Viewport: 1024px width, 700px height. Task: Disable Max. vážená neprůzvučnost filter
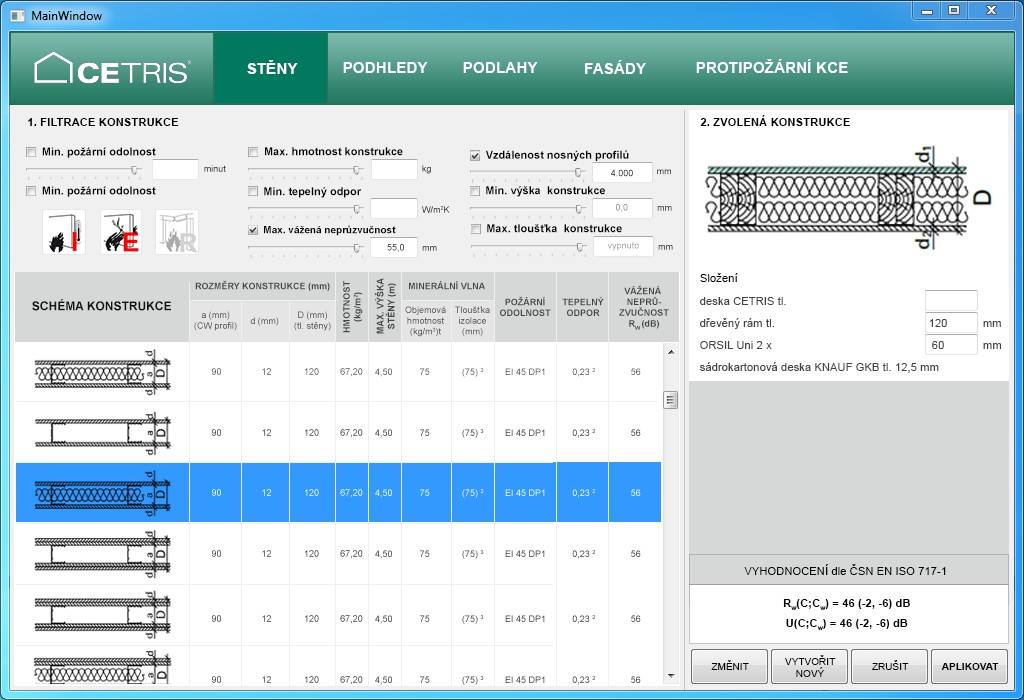(254, 230)
